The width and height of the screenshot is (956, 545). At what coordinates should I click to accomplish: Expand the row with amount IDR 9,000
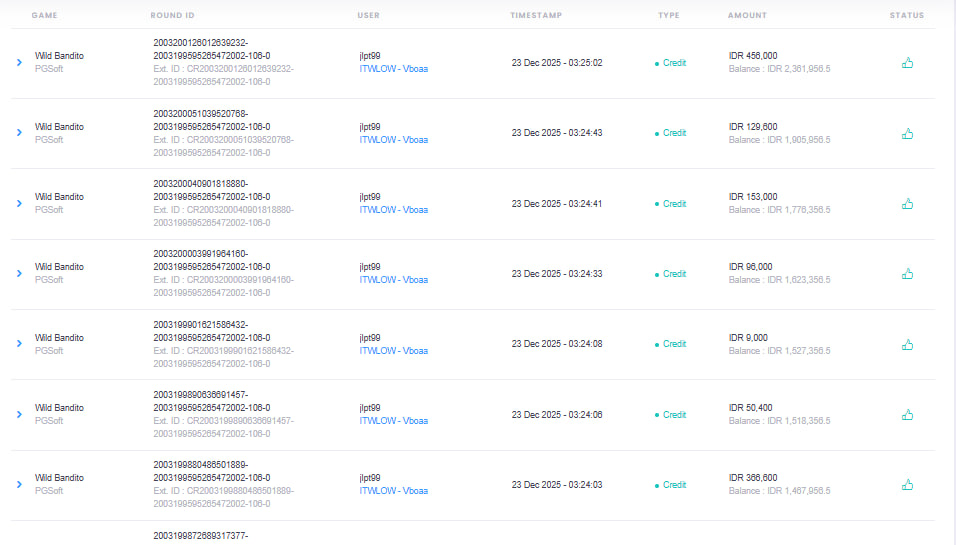[x=20, y=344]
